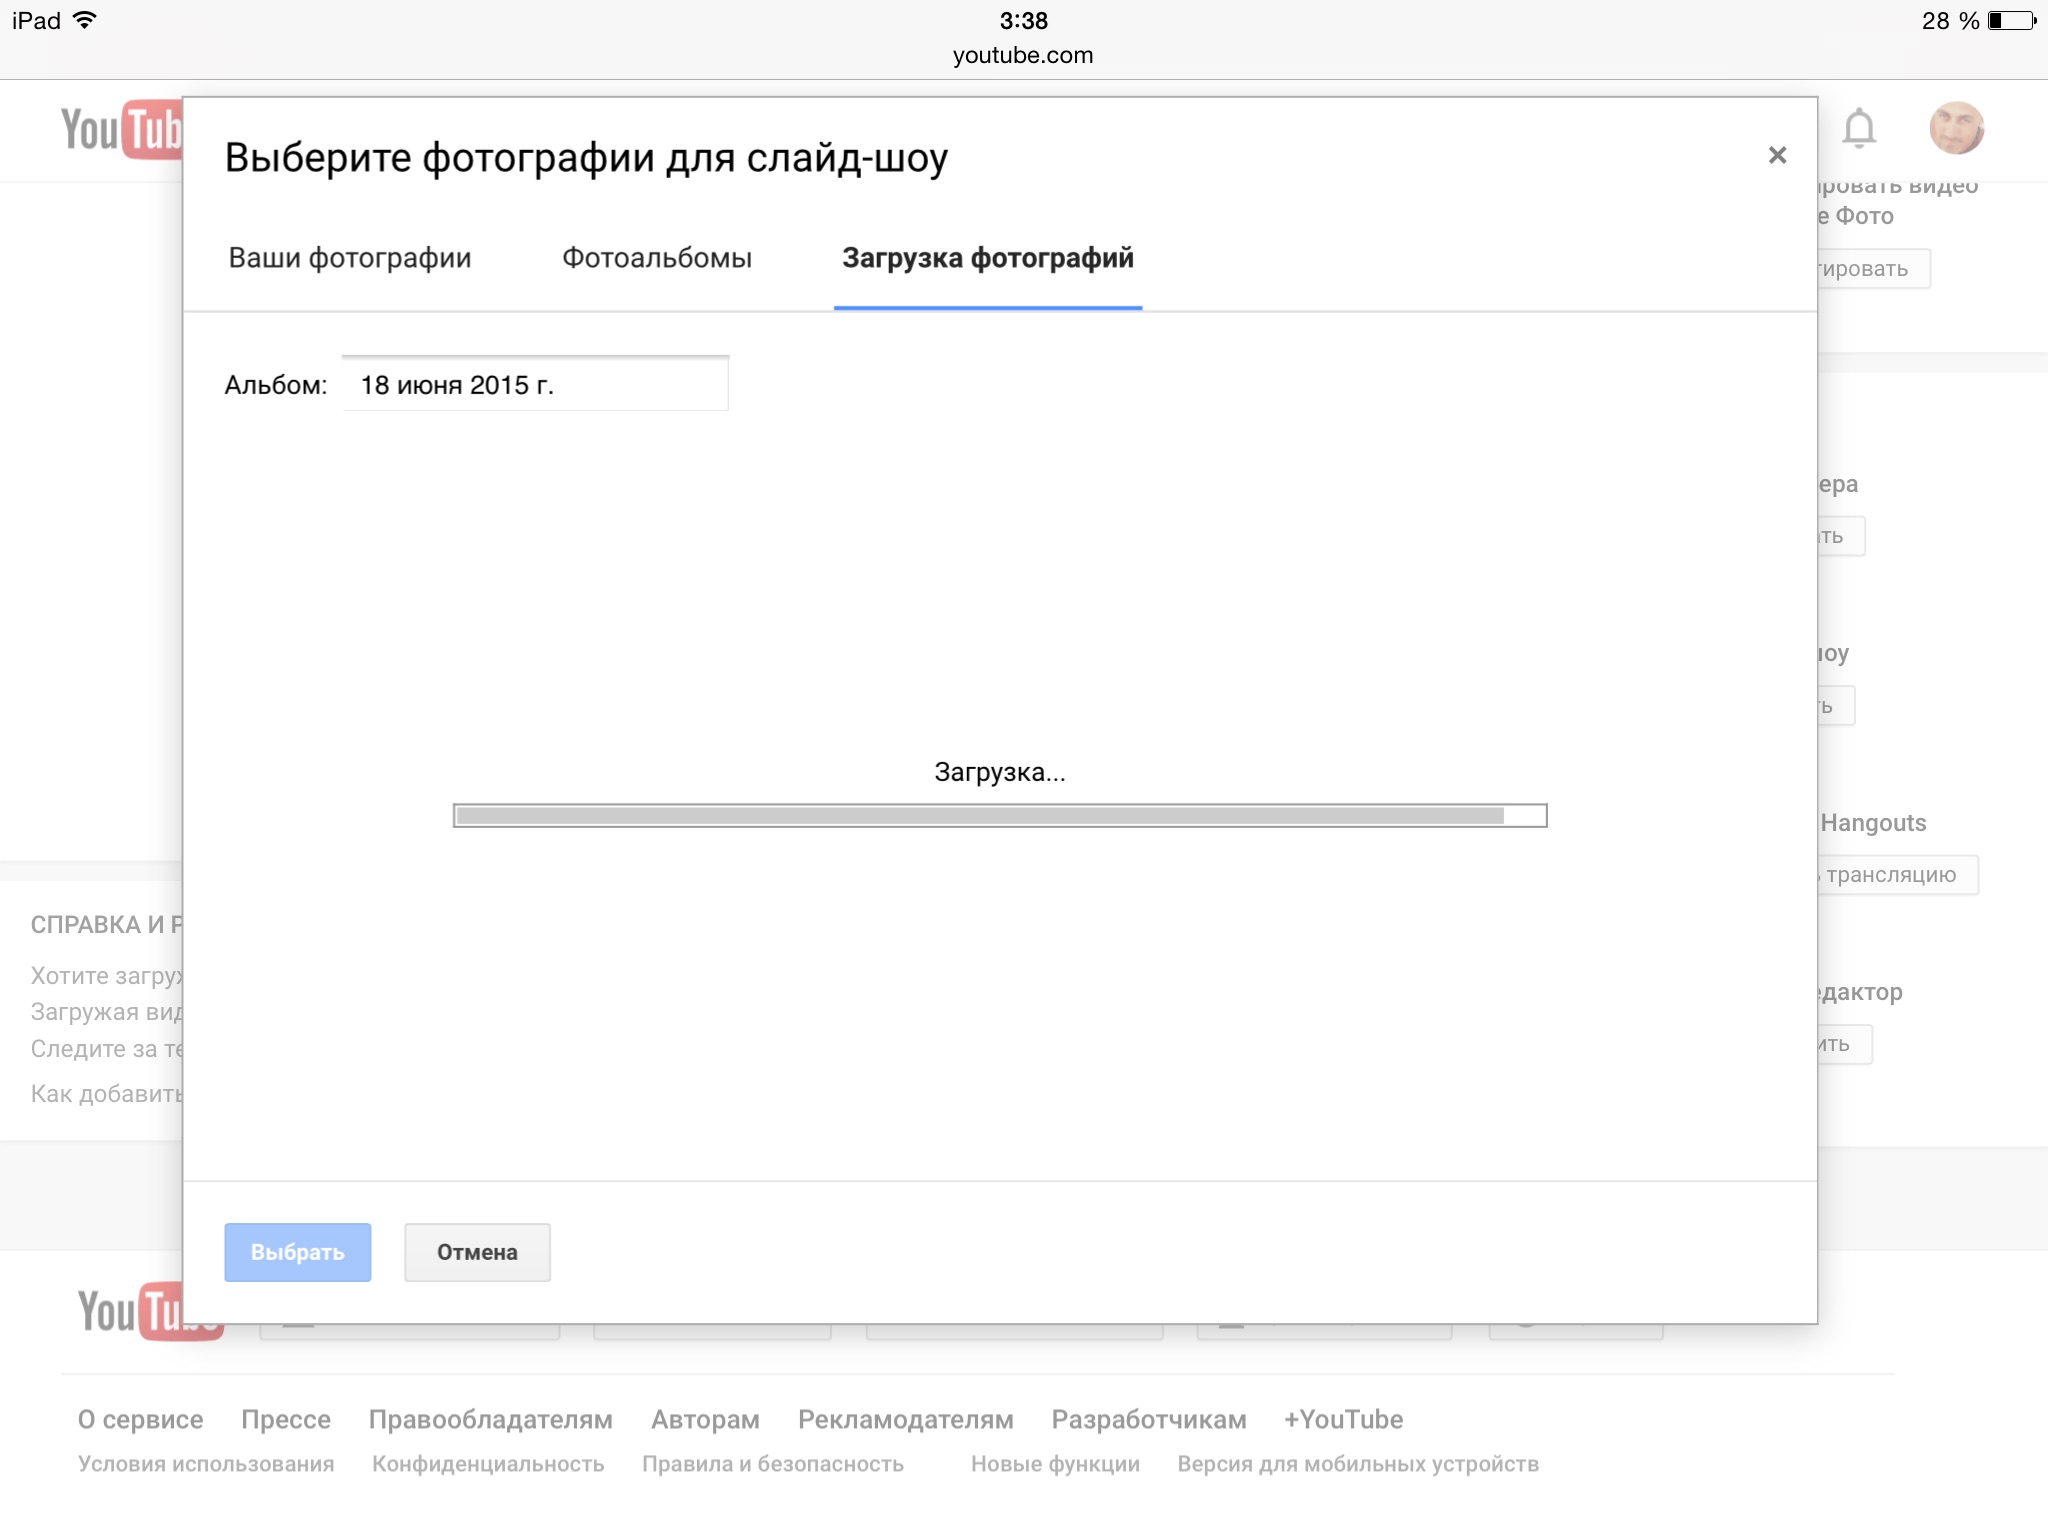Click the album name field

tap(534, 384)
